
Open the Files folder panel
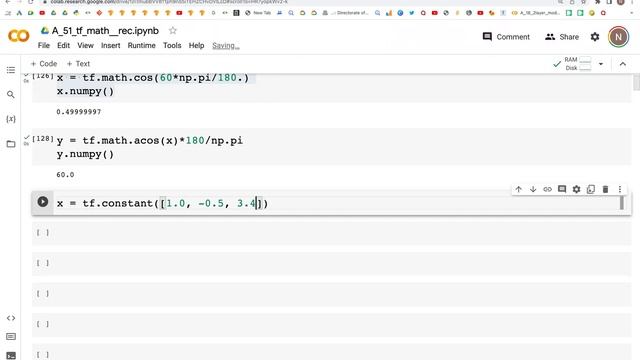click(11, 144)
